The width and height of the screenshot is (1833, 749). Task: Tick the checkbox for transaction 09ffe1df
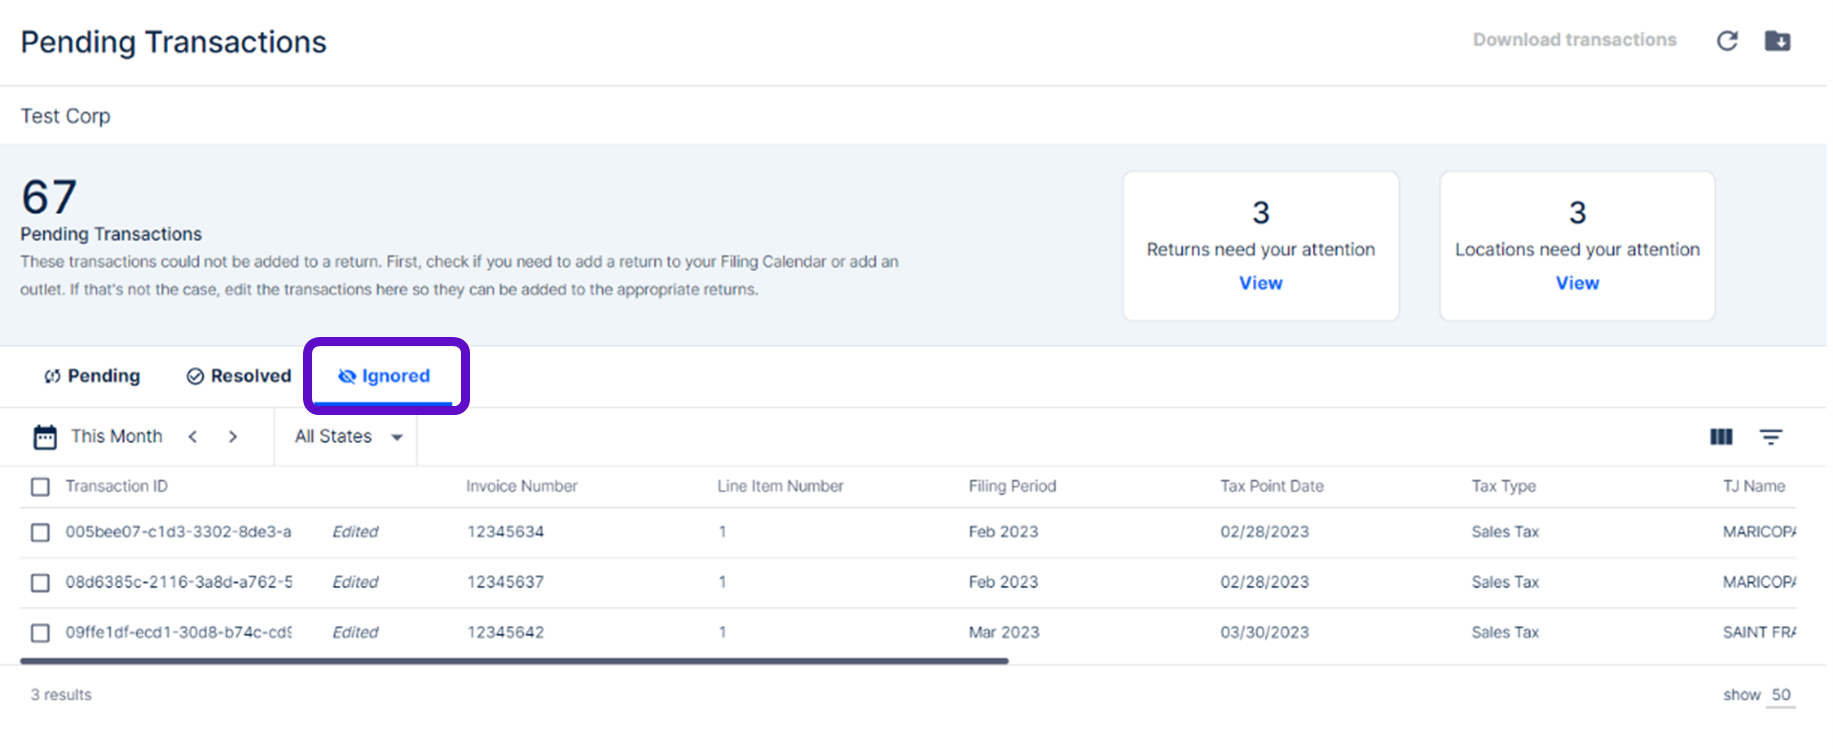[x=40, y=633]
